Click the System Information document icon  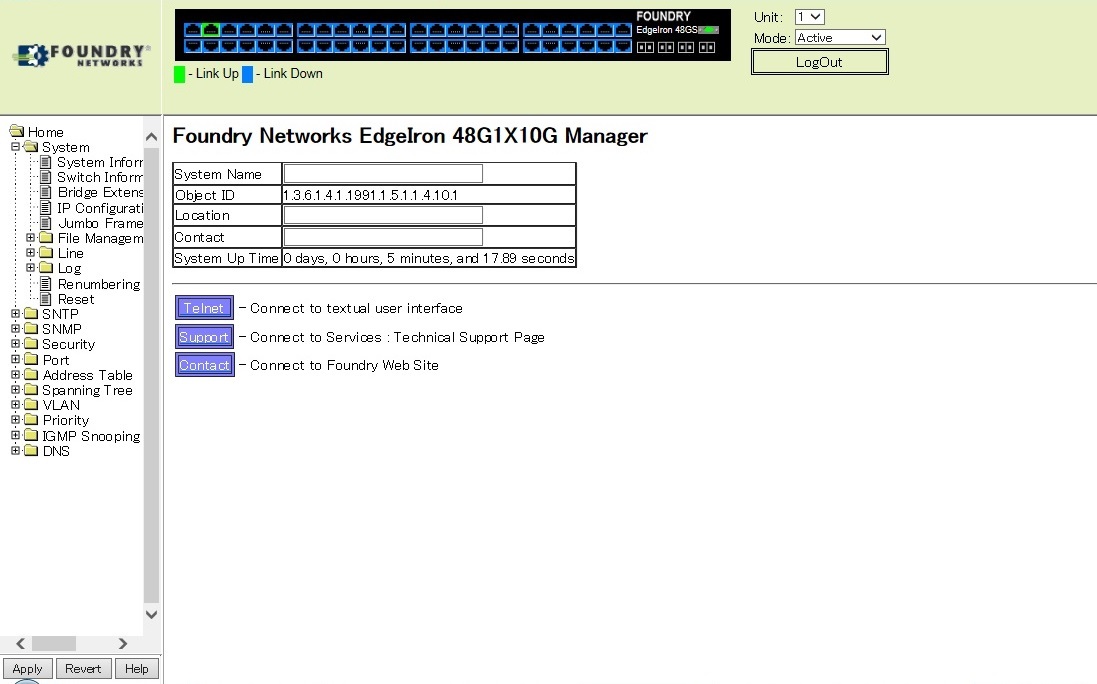point(45,162)
